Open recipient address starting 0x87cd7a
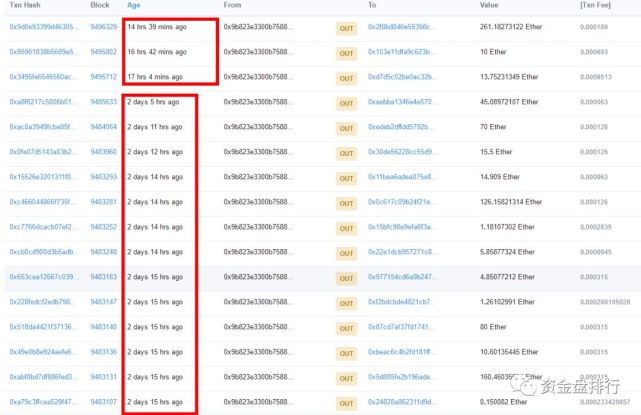This screenshot has width=641, height=415. pyautogui.click(x=401, y=327)
